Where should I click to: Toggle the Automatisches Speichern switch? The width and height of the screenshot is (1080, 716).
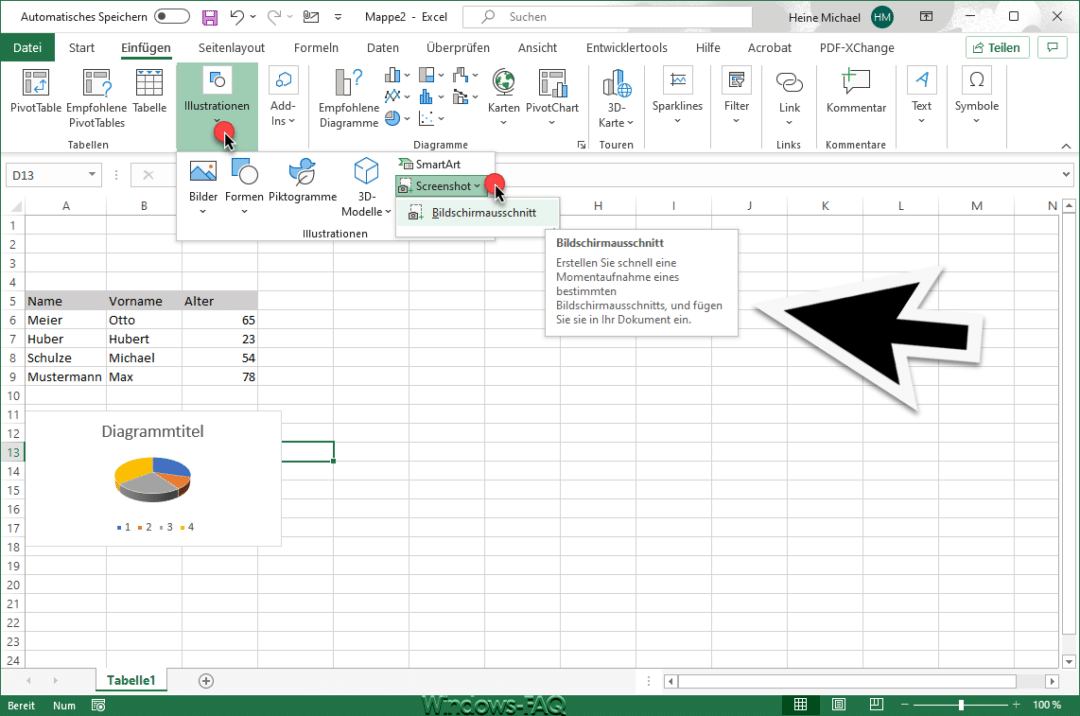pyautogui.click(x=172, y=16)
